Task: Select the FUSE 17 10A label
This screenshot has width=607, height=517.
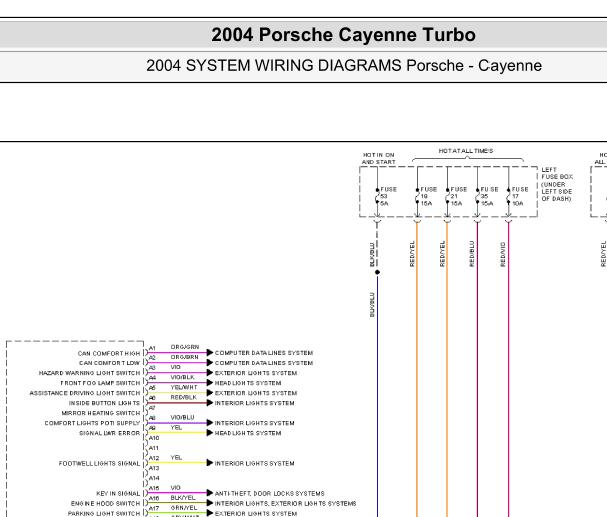Action: [520, 196]
